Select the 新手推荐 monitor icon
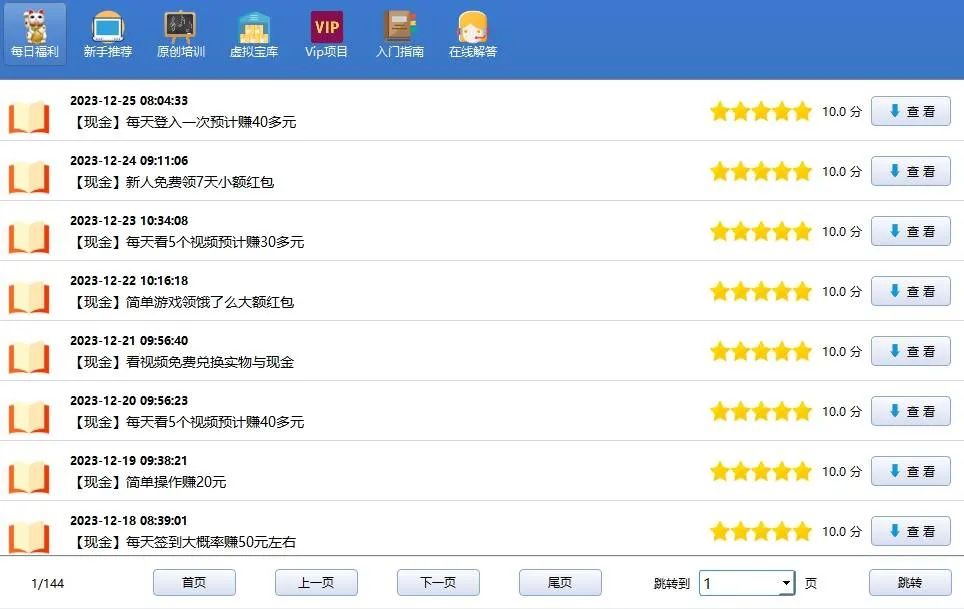964x609 pixels. (107, 28)
